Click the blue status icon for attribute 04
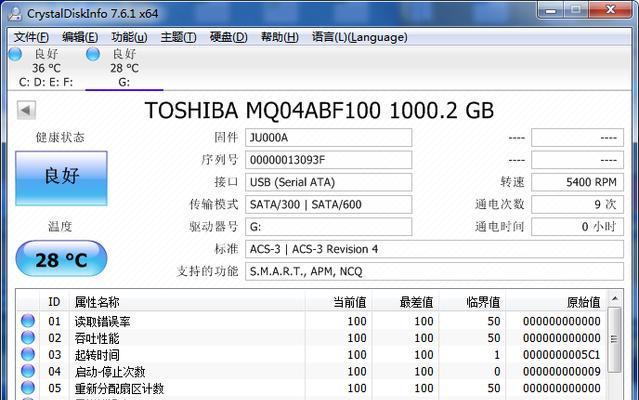 28,371
